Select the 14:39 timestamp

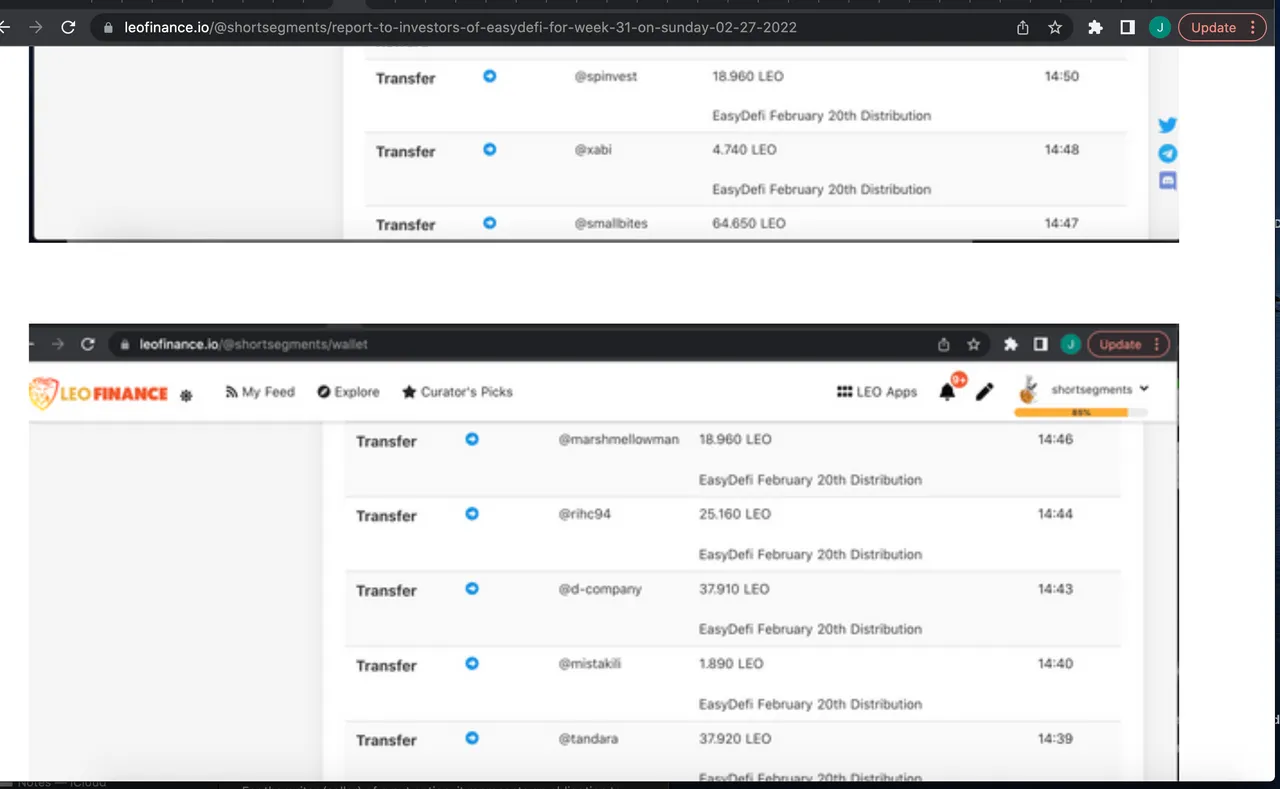click(x=1055, y=739)
